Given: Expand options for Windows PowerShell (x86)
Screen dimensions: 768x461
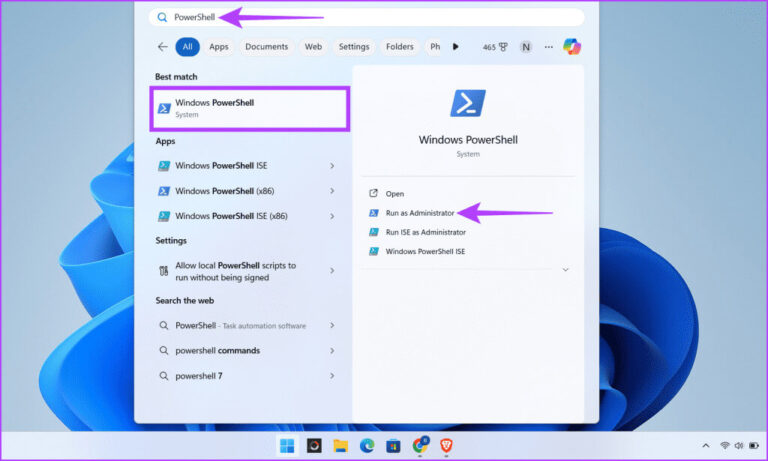Looking at the screenshot, I should point(332,191).
